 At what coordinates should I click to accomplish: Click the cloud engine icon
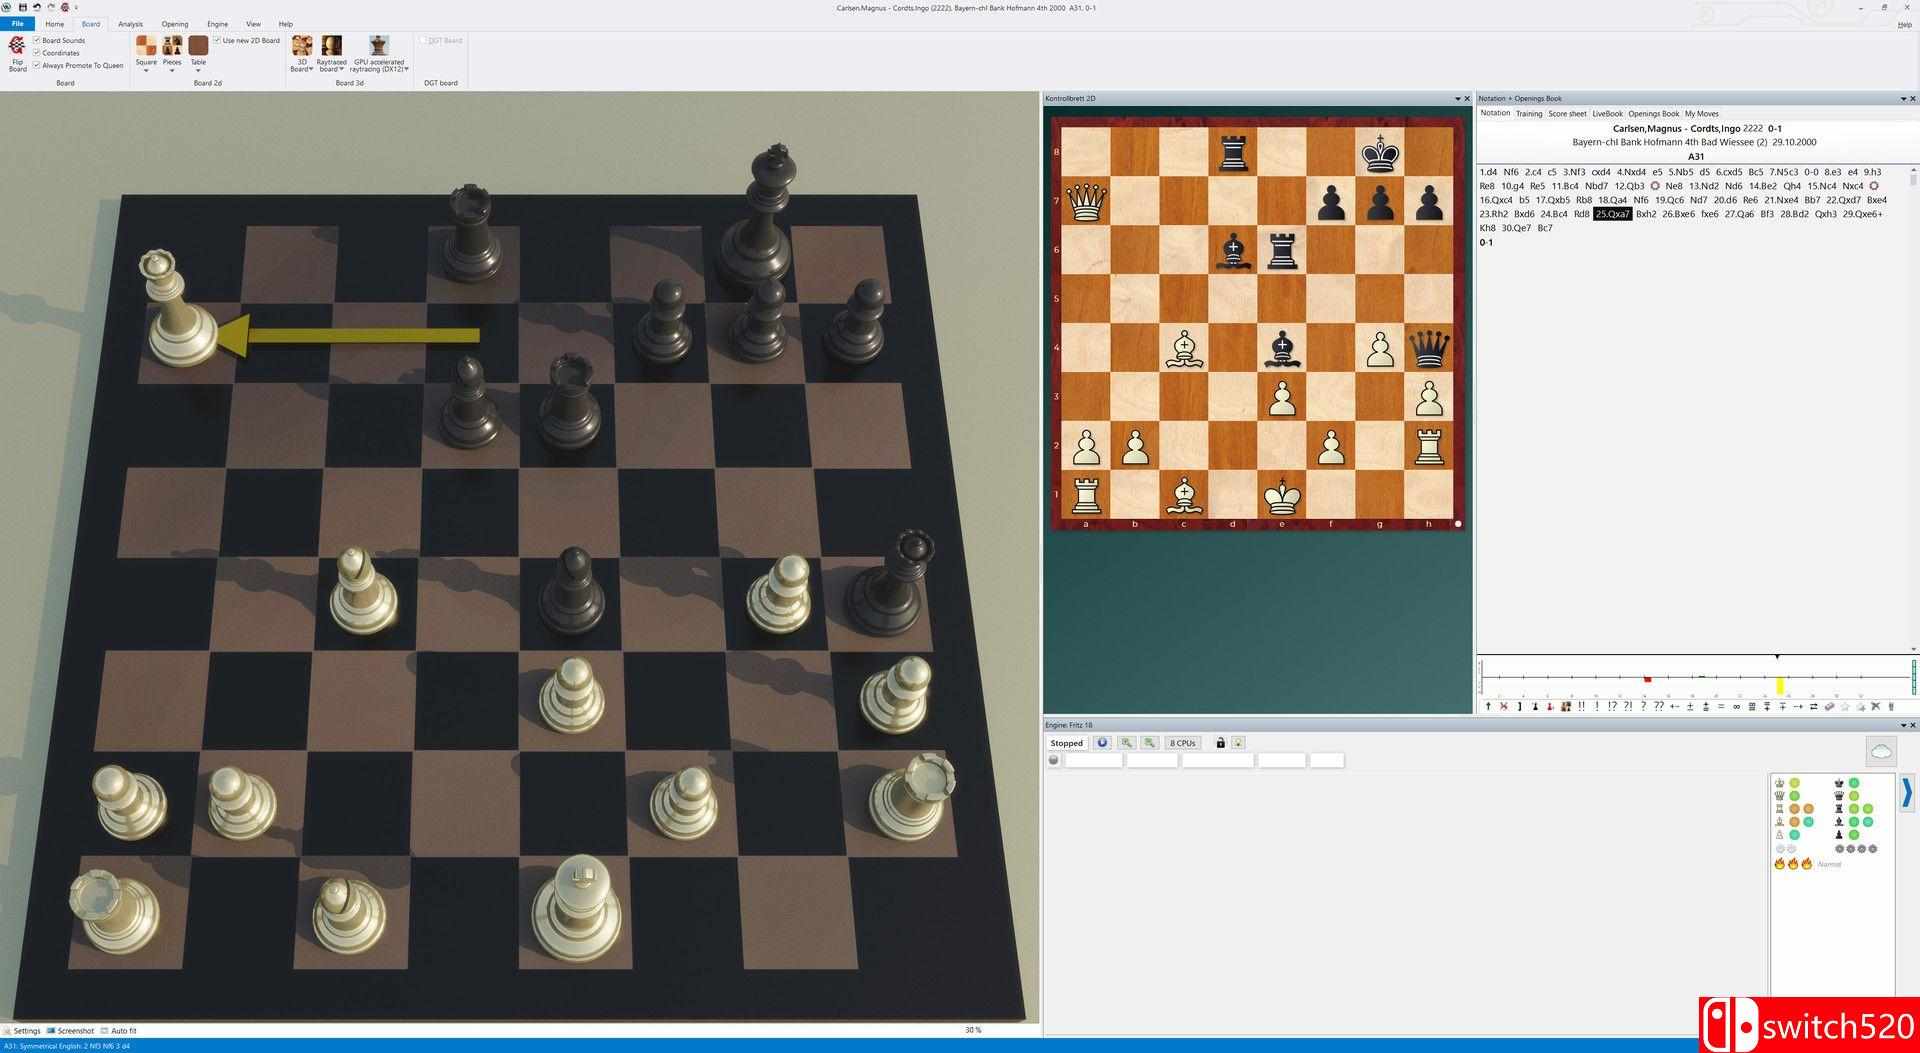tap(1880, 751)
